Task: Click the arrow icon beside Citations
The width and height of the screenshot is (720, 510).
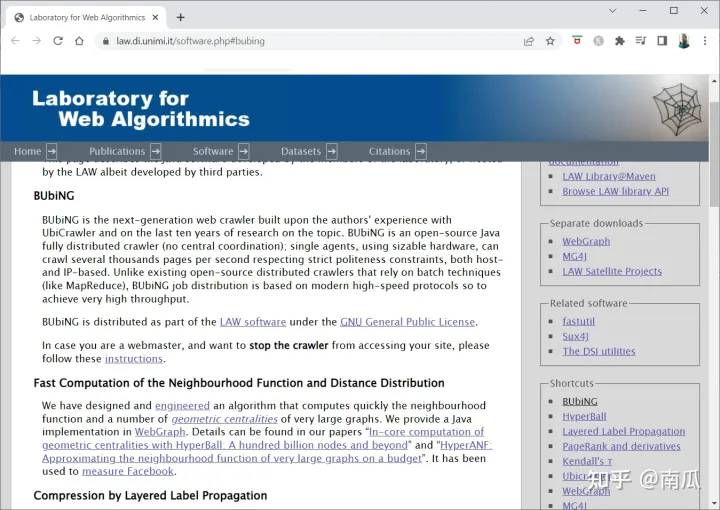Action: (421, 151)
